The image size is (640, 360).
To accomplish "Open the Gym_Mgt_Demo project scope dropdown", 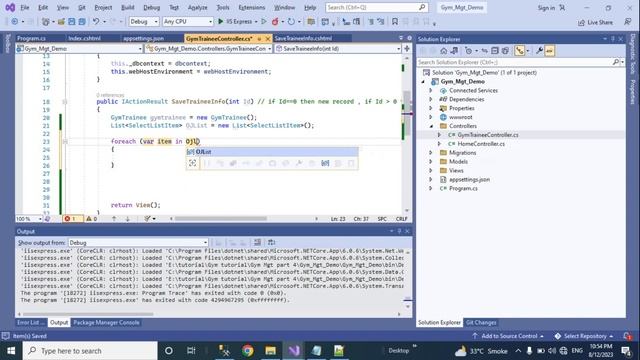I will (79, 49).
